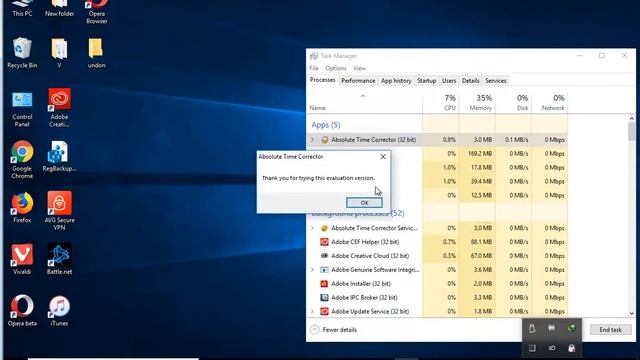Expand the Adobe Genuine Software Integrity row
The width and height of the screenshot is (640, 360).
(313, 270)
